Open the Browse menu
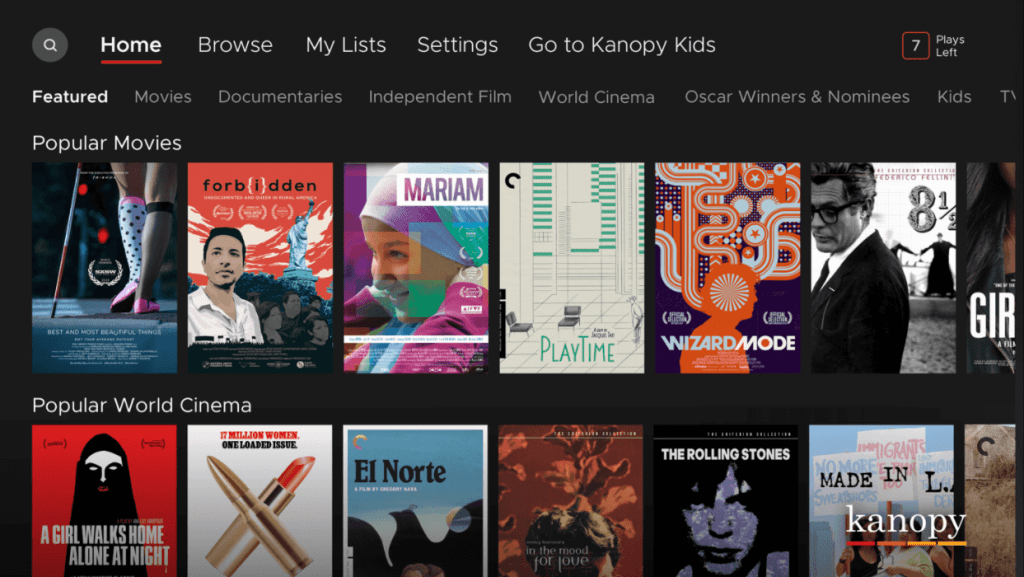 point(235,45)
